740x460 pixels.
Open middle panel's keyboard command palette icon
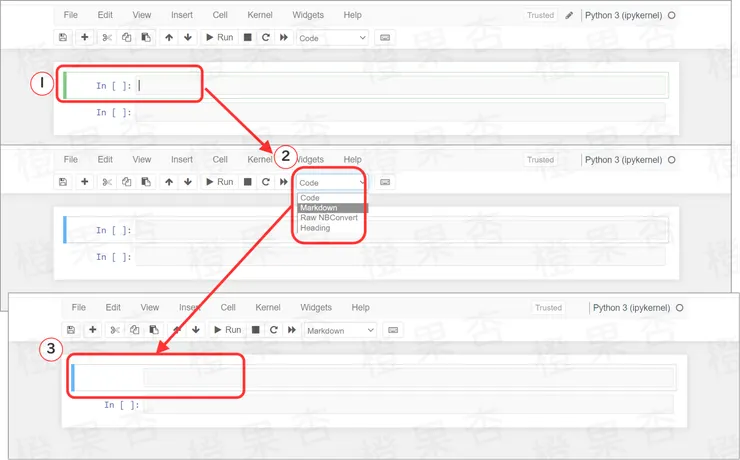[x=385, y=182]
